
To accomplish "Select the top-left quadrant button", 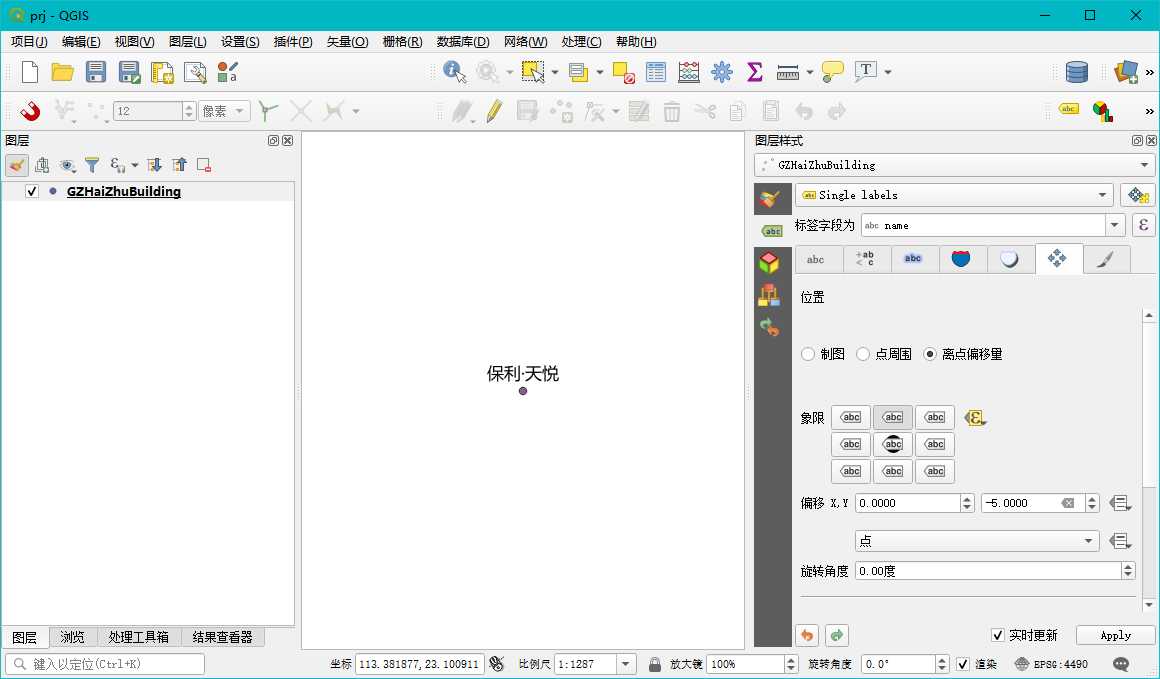I will tap(851, 417).
